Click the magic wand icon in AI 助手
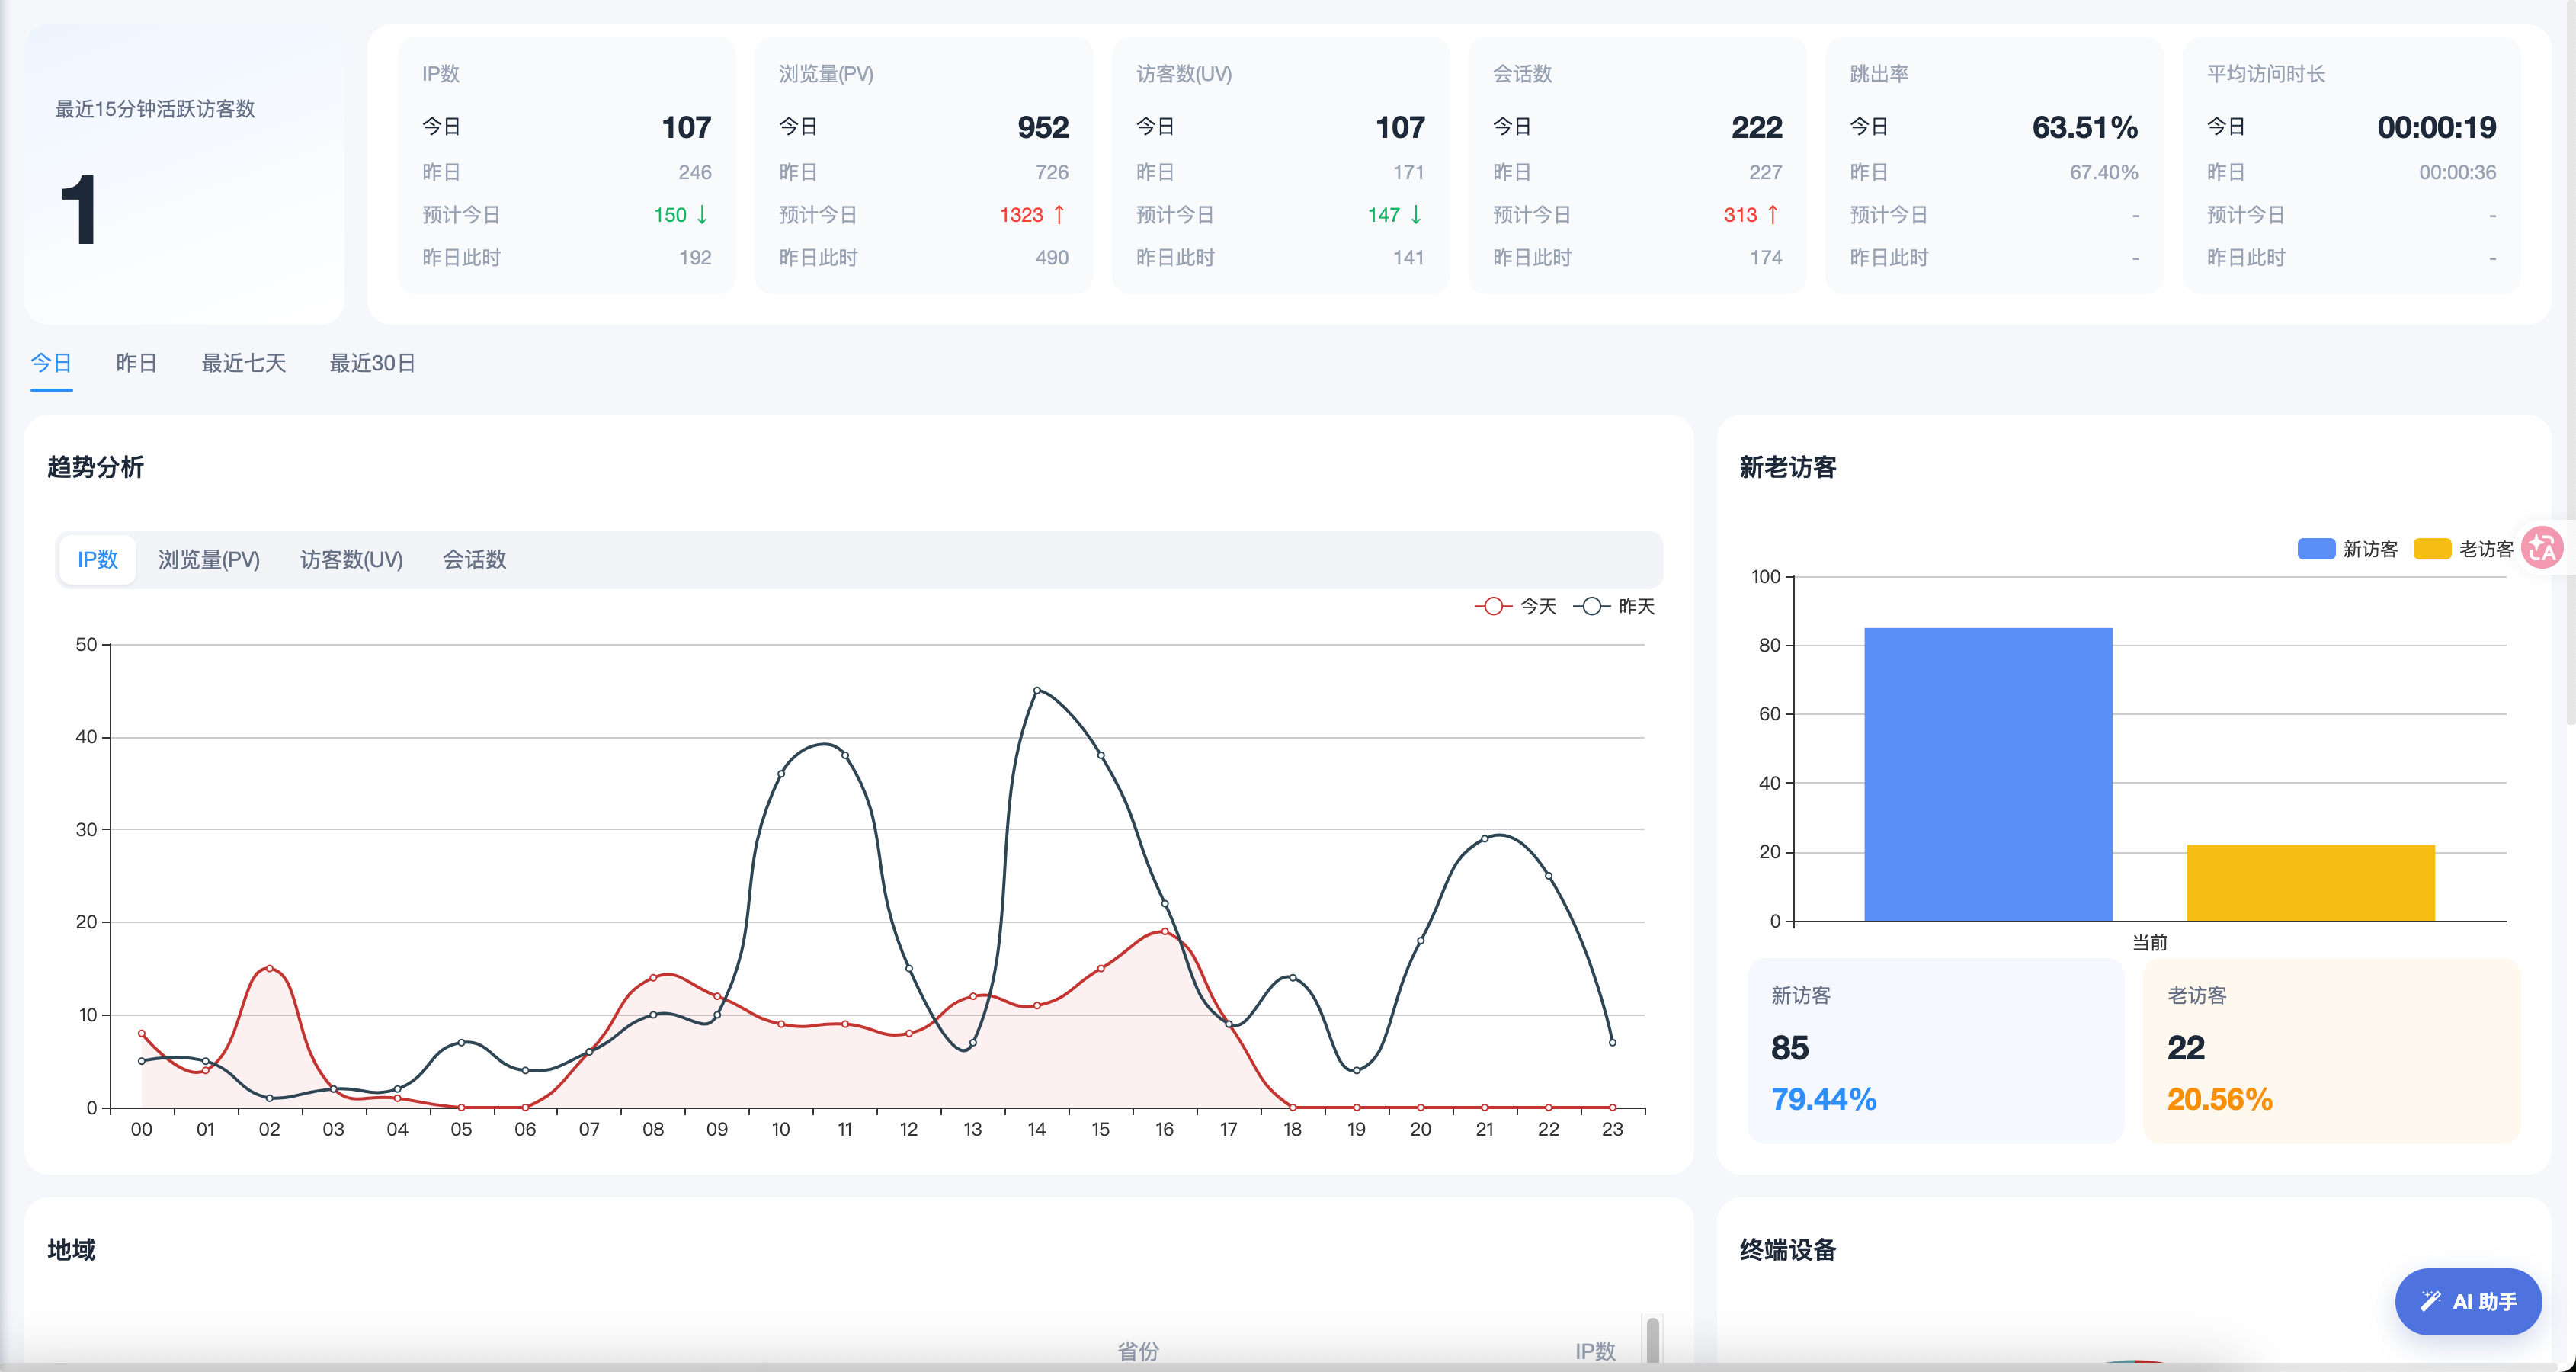 [x=2430, y=1301]
